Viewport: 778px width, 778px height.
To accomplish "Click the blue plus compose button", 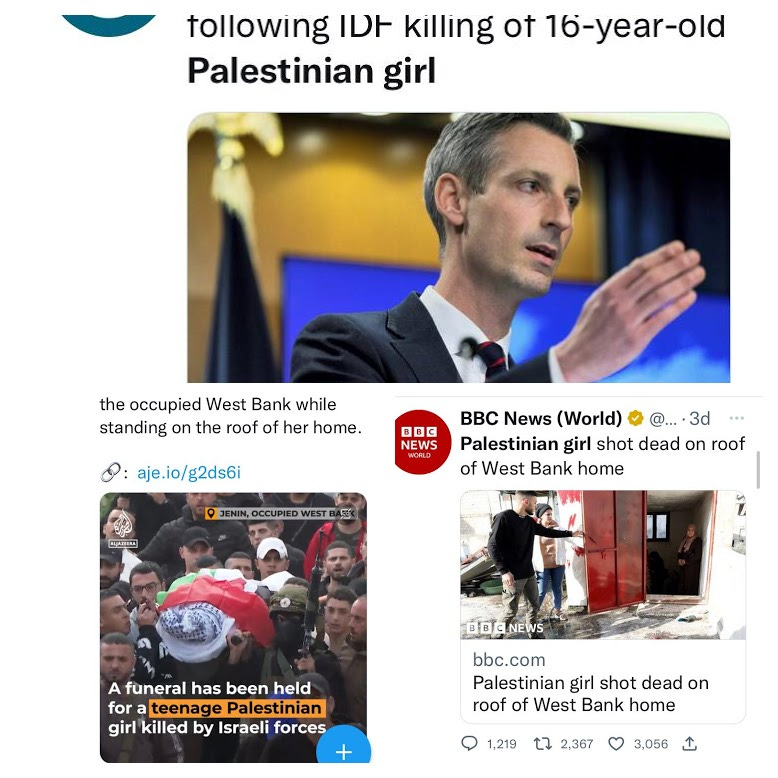I will (344, 750).
